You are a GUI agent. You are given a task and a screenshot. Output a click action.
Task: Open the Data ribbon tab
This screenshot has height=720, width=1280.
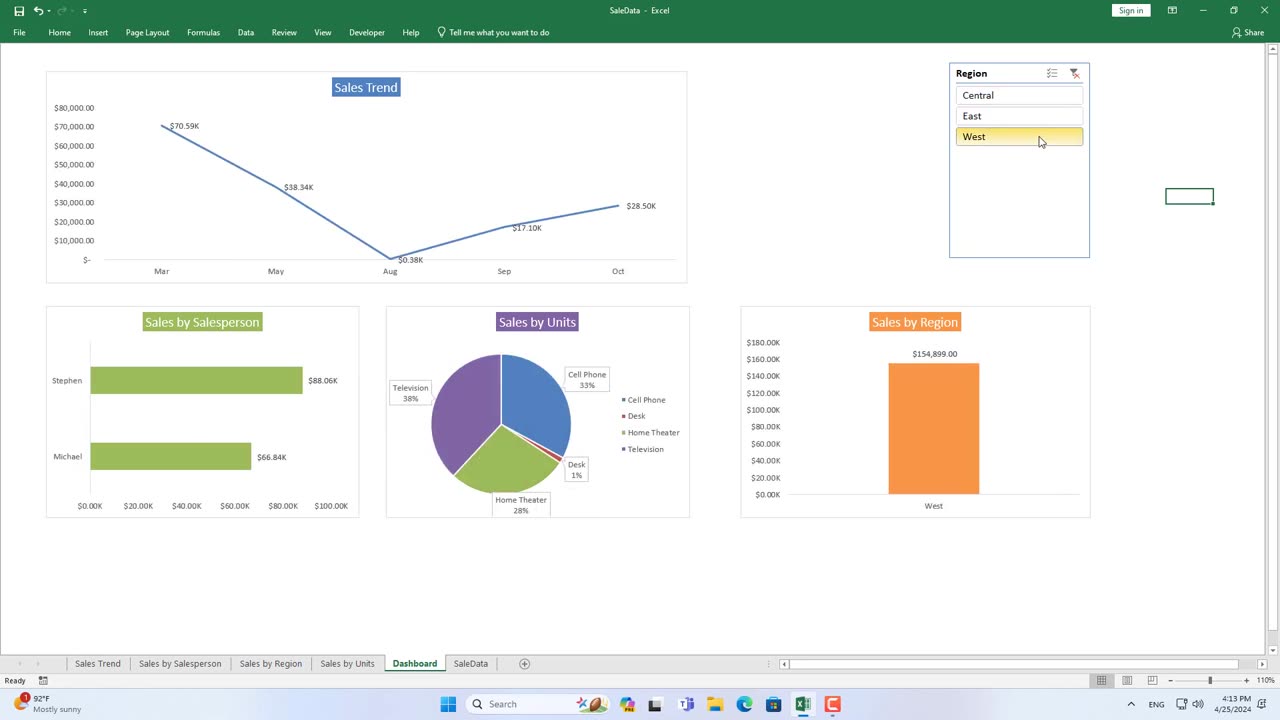tap(245, 32)
